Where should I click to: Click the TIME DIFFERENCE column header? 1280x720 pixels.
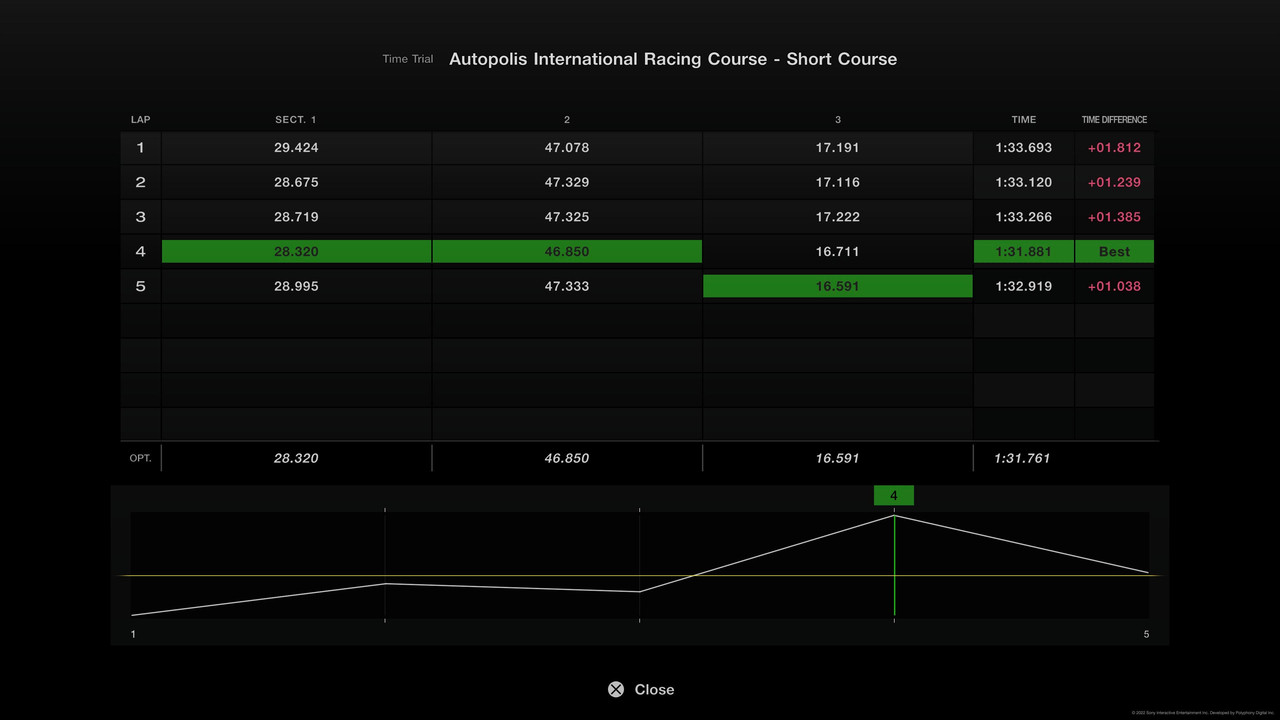point(1114,120)
